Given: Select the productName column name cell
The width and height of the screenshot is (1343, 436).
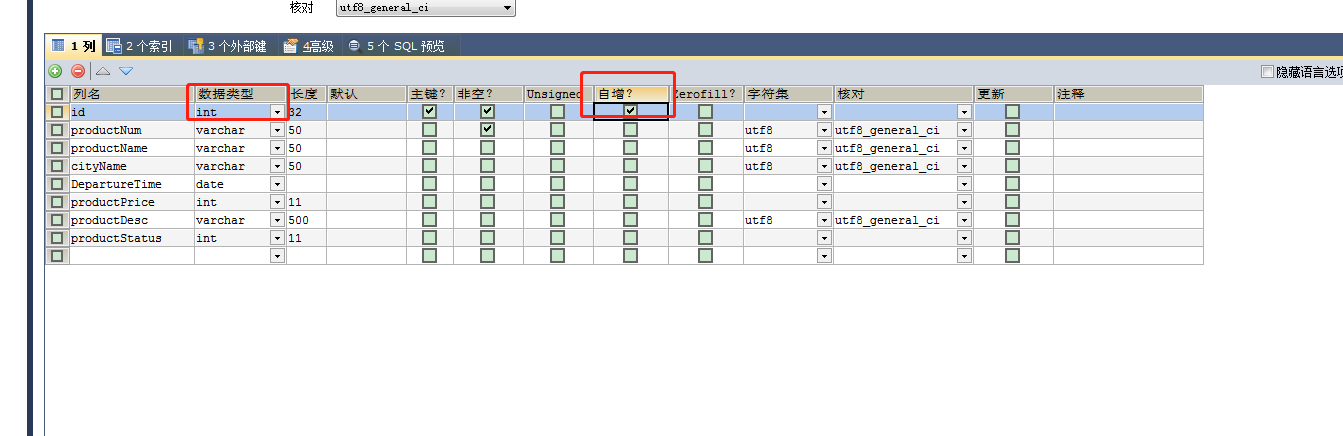Looking at the screenshot, I should pos(130,148).
